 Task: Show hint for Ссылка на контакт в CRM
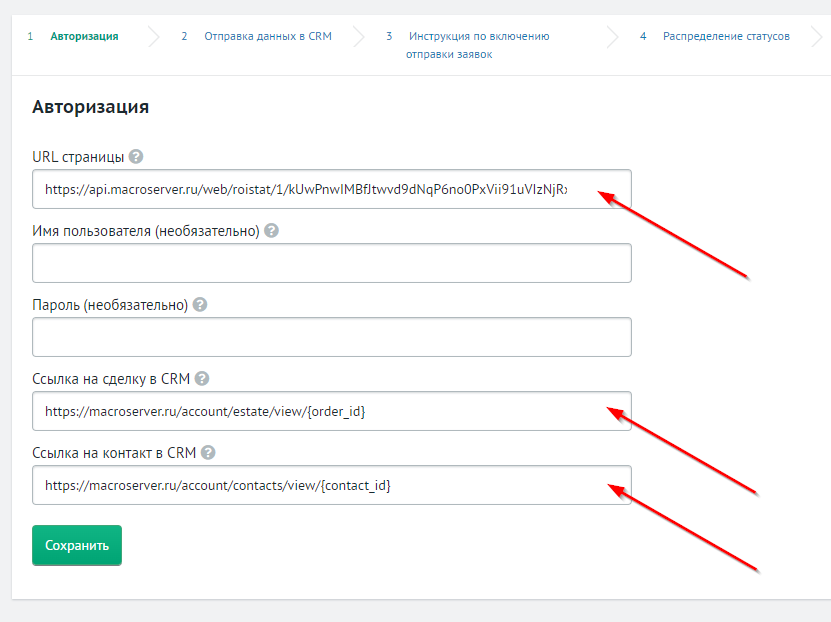click(x=208, y=453)
